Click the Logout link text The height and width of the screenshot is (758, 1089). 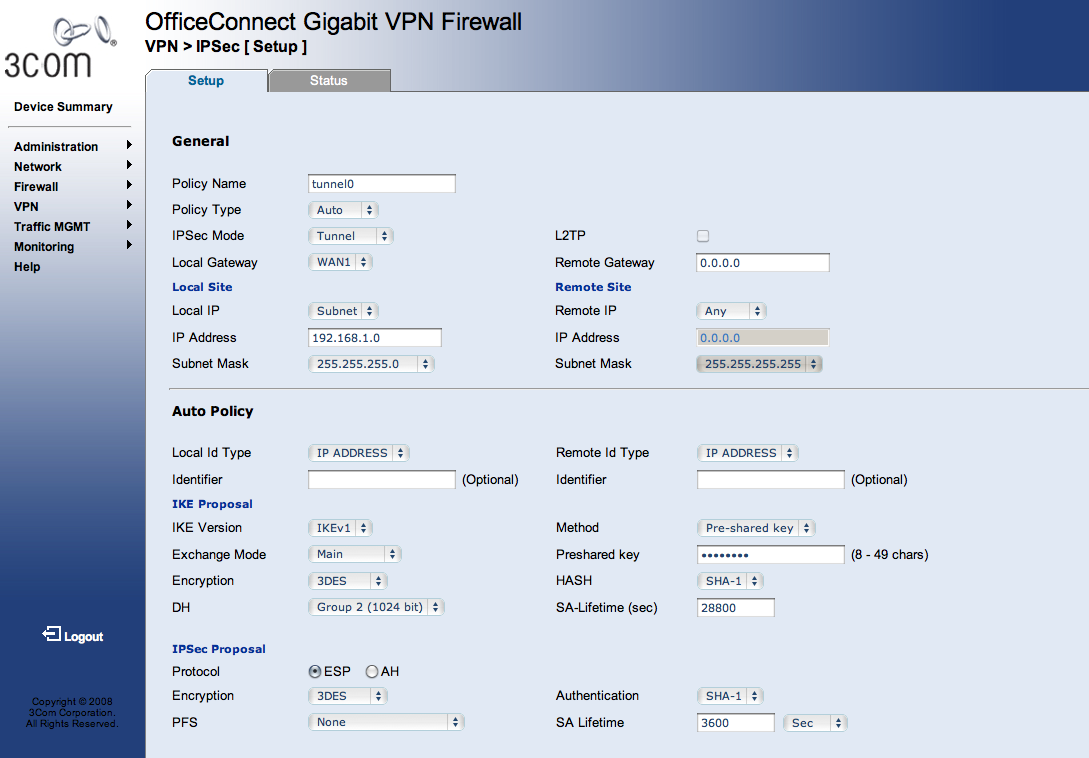point(83,636)
